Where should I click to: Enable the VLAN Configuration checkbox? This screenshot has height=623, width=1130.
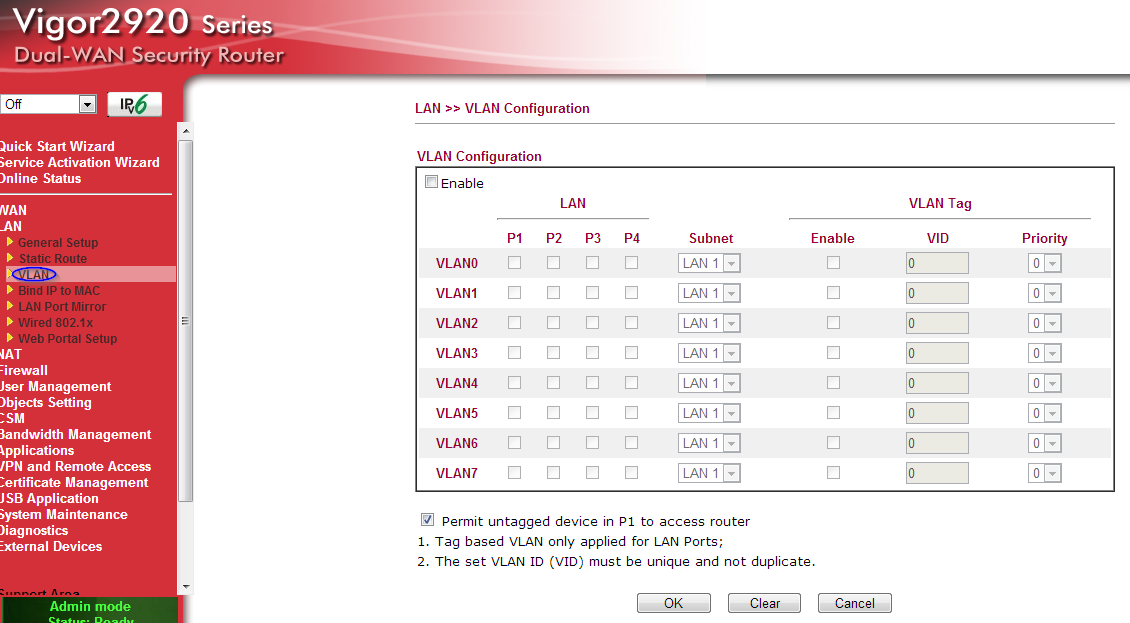432,182
